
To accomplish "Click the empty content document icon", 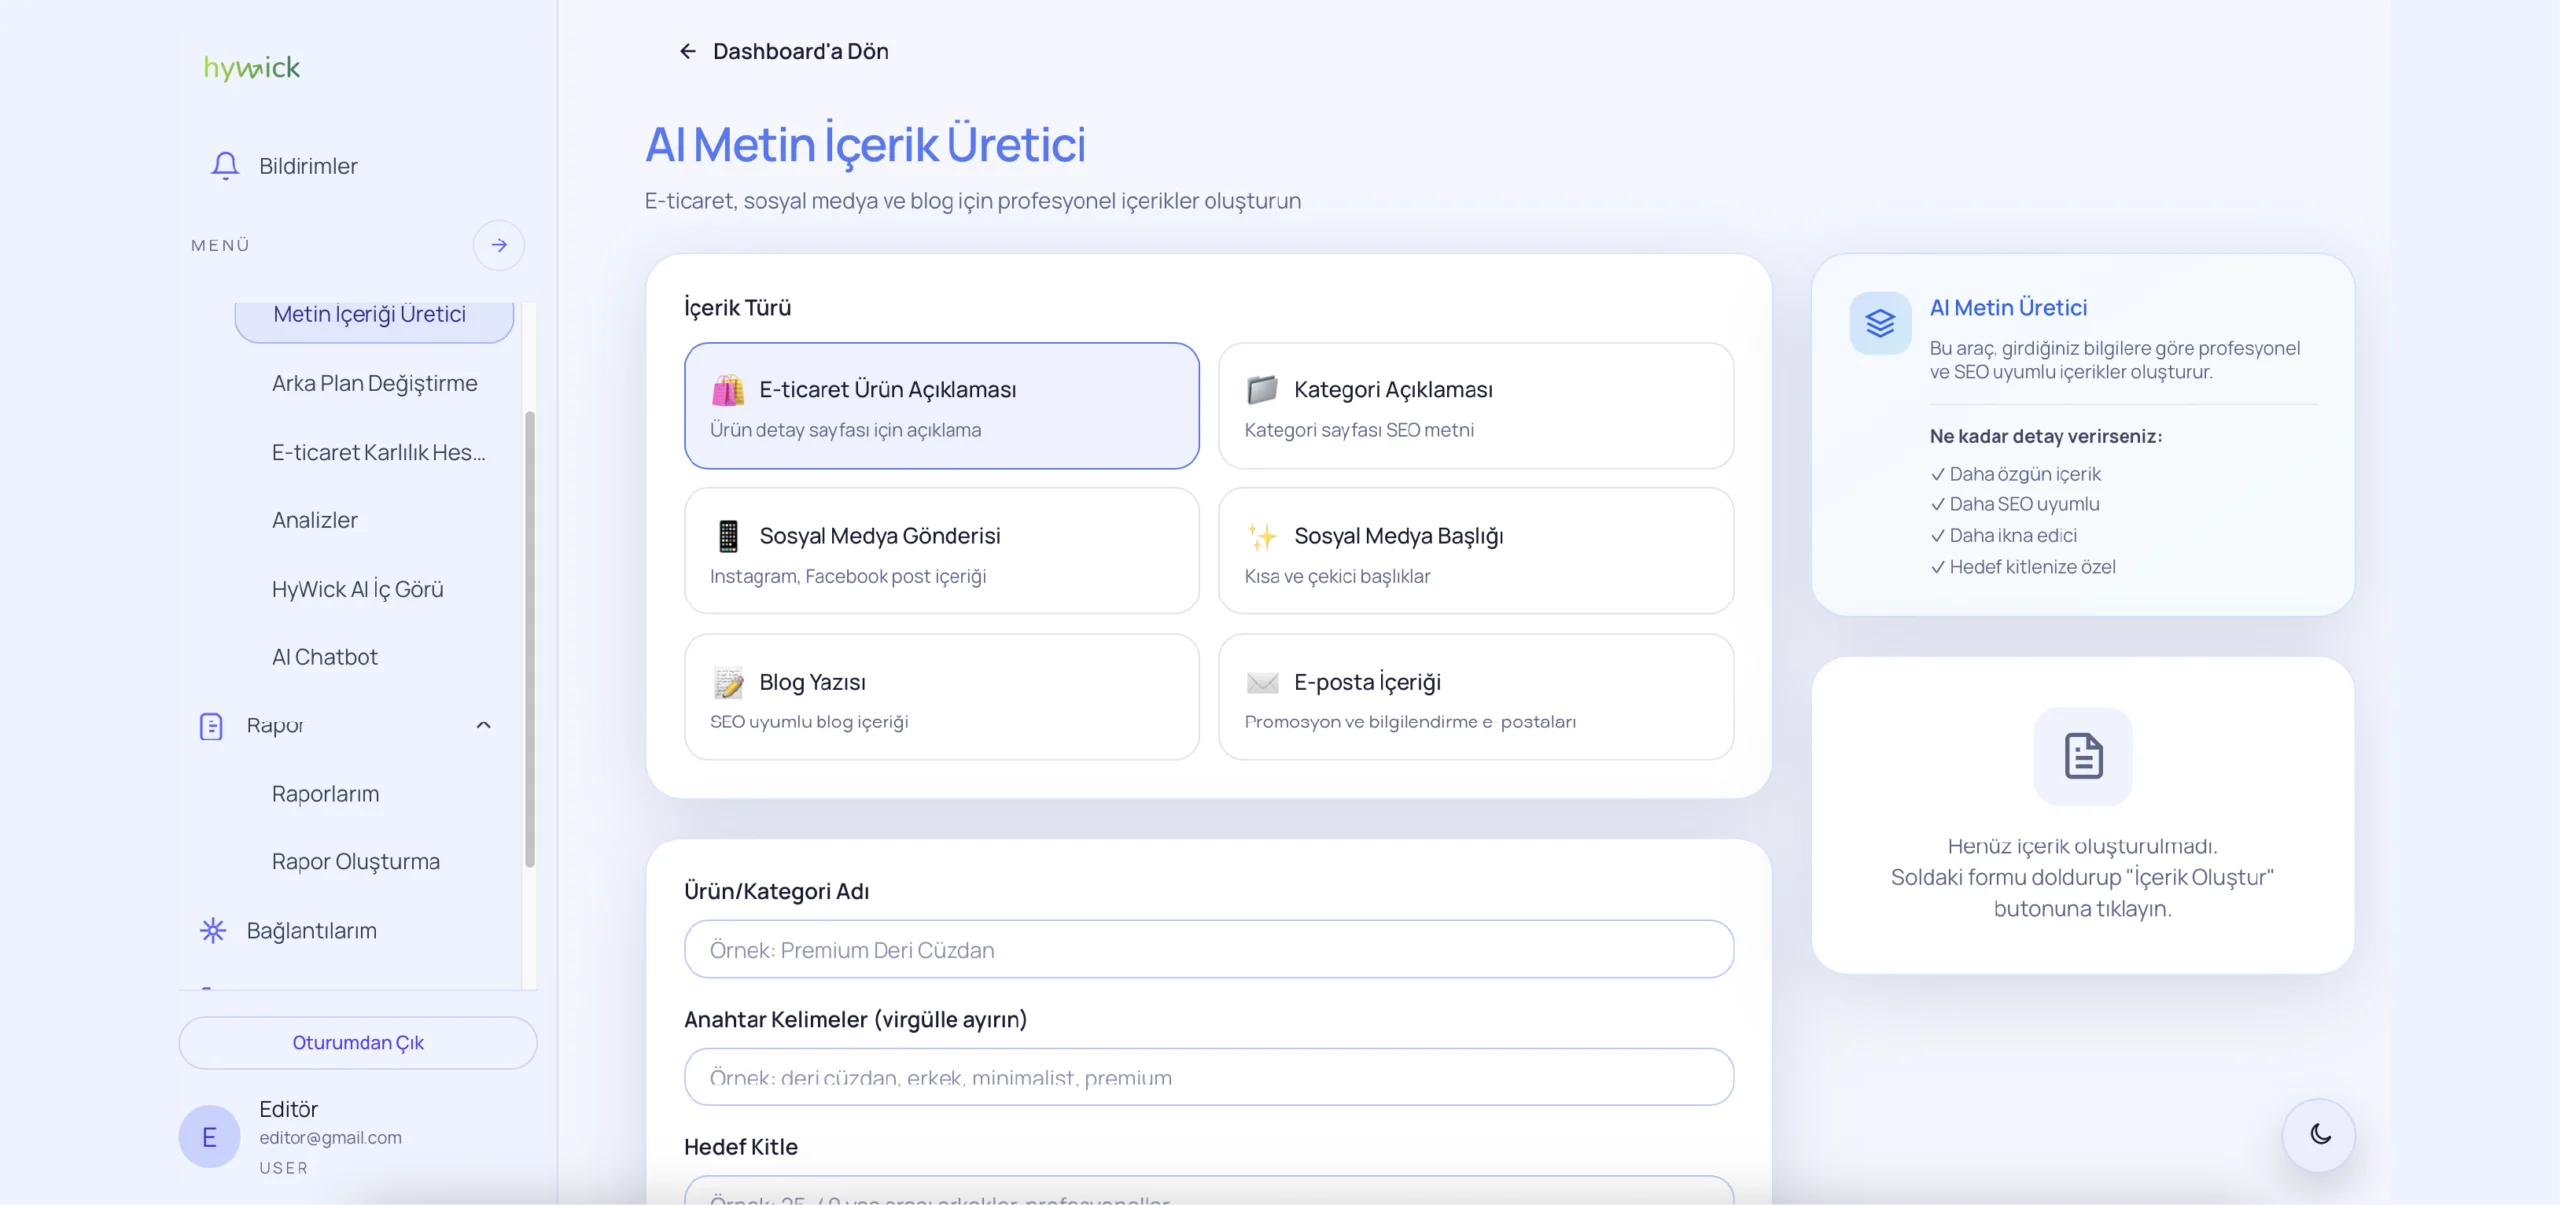I will click(x=2082, y=756).
